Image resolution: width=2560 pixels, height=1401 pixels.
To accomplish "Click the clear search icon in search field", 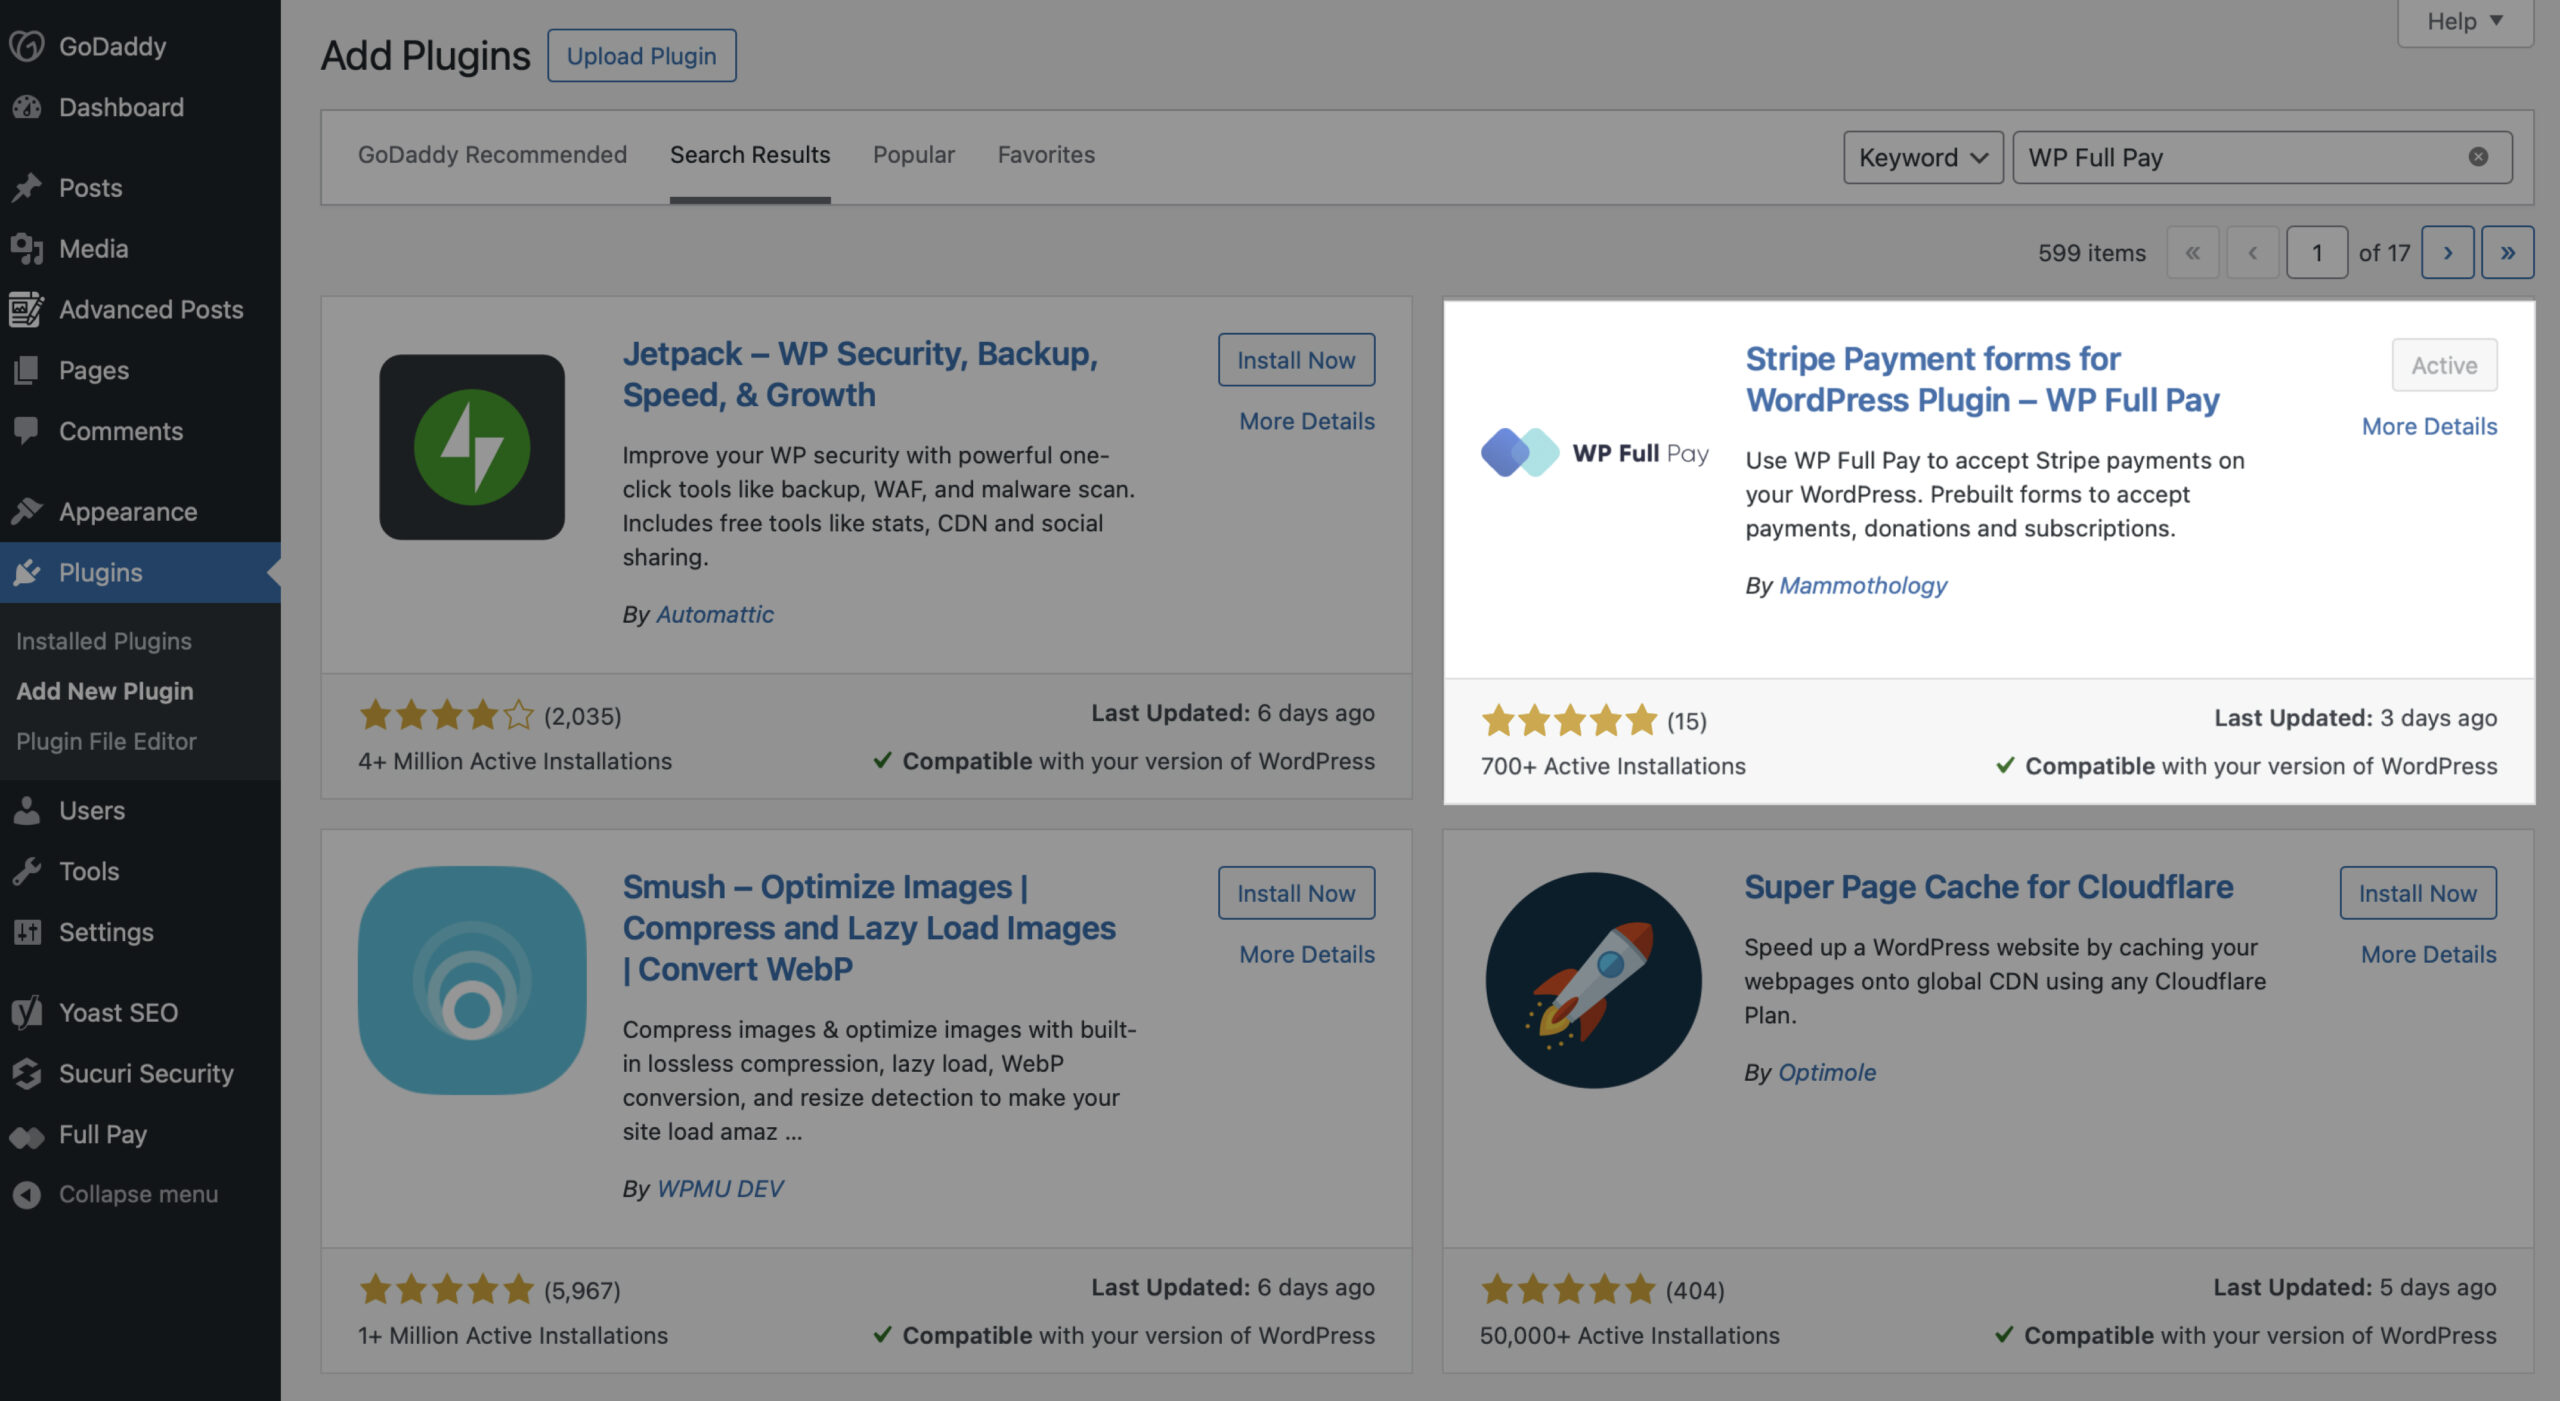I will click(2479, 155).
